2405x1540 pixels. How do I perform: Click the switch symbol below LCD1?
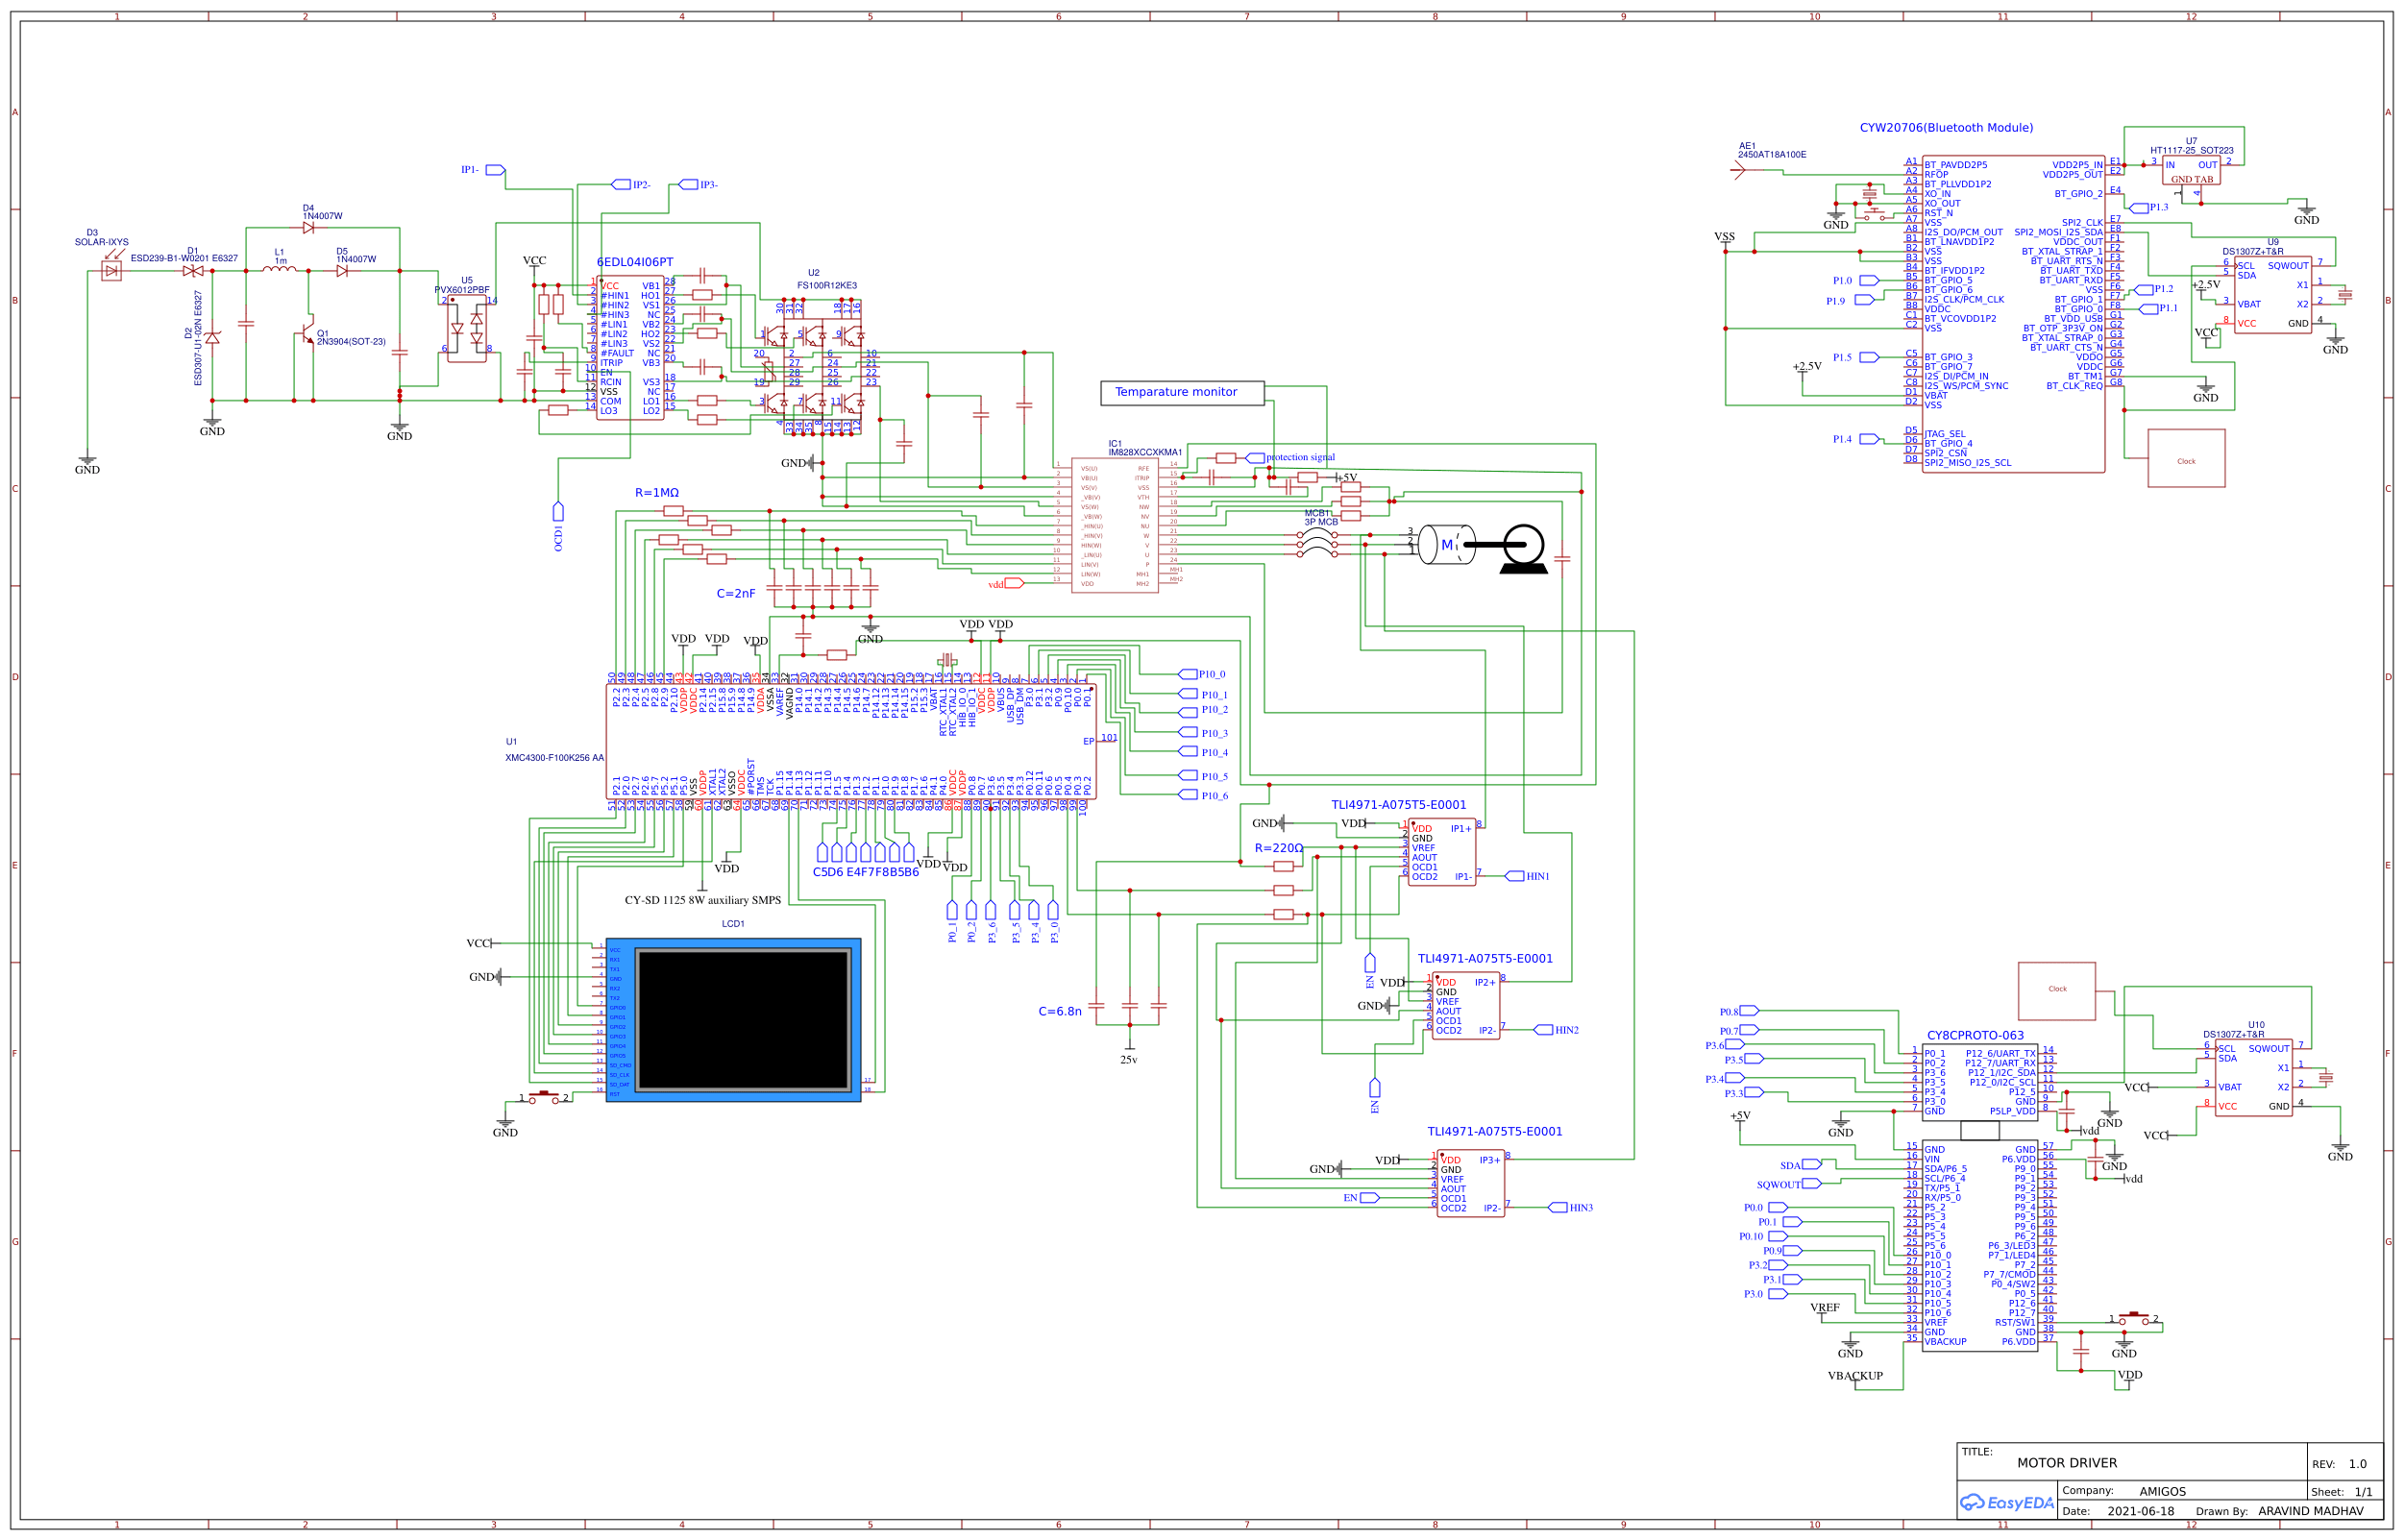point(545,1097)
